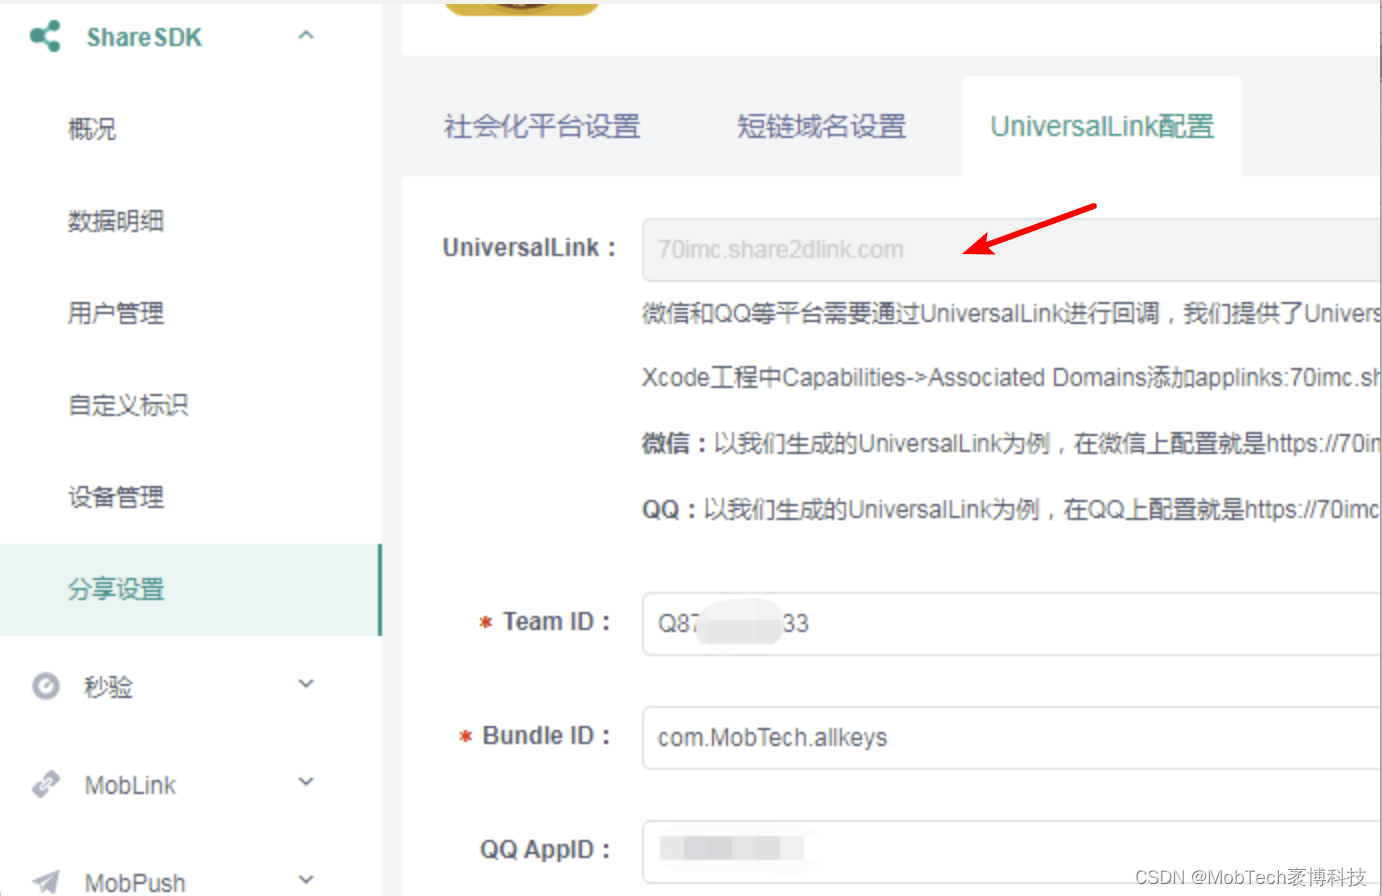Click the 微信和QQ等平台 description line
1382x896 pixels.
(1011, 314)
